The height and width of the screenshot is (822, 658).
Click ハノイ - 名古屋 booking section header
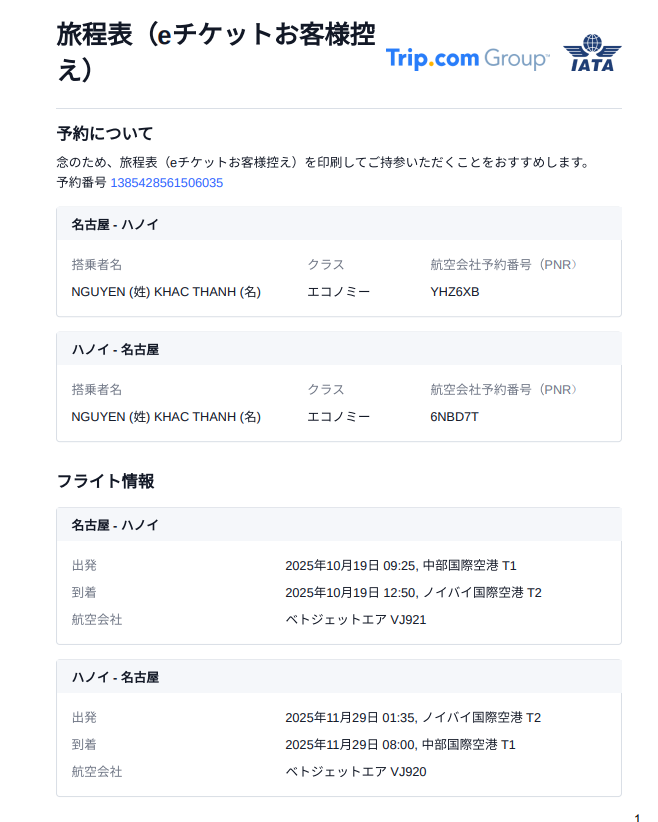pyautogui.click(x=115, y=350)
